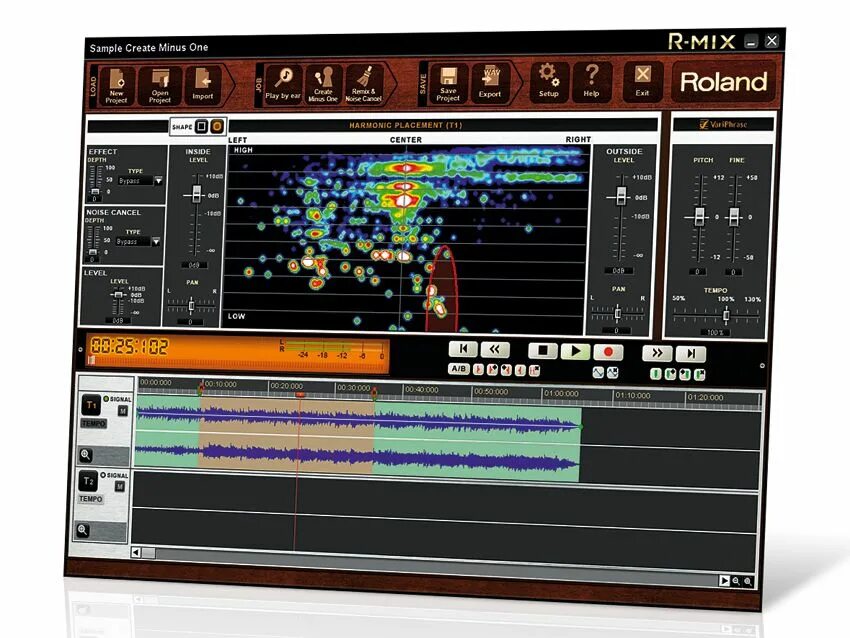The height and width of the screenshot is (638, 850).
Task: Click the TEMPO percentage slider knob
Action: tap(726, 315)
